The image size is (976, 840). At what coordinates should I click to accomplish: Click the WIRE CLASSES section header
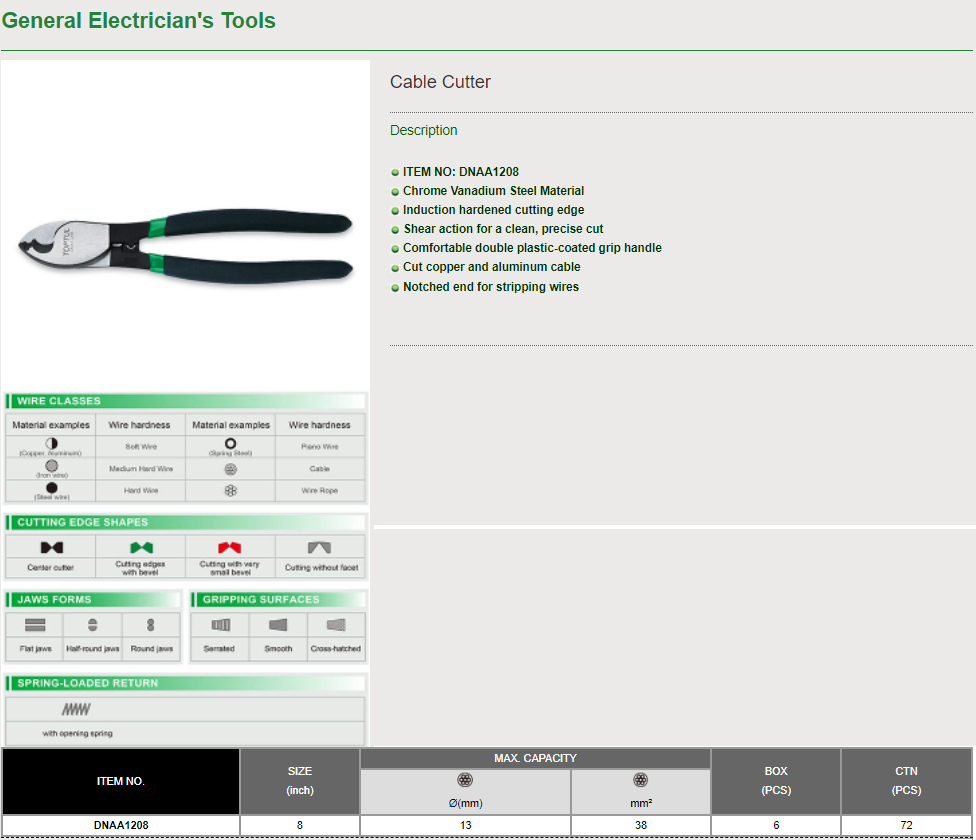59,401
